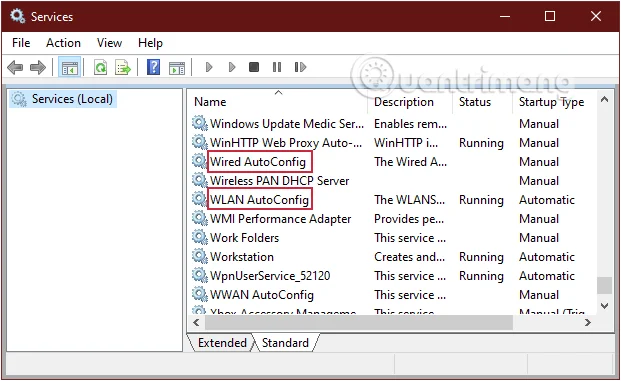
Task: Click the gear icon beside WMI Performance Adapter
Action: click(x=200, y=218)
